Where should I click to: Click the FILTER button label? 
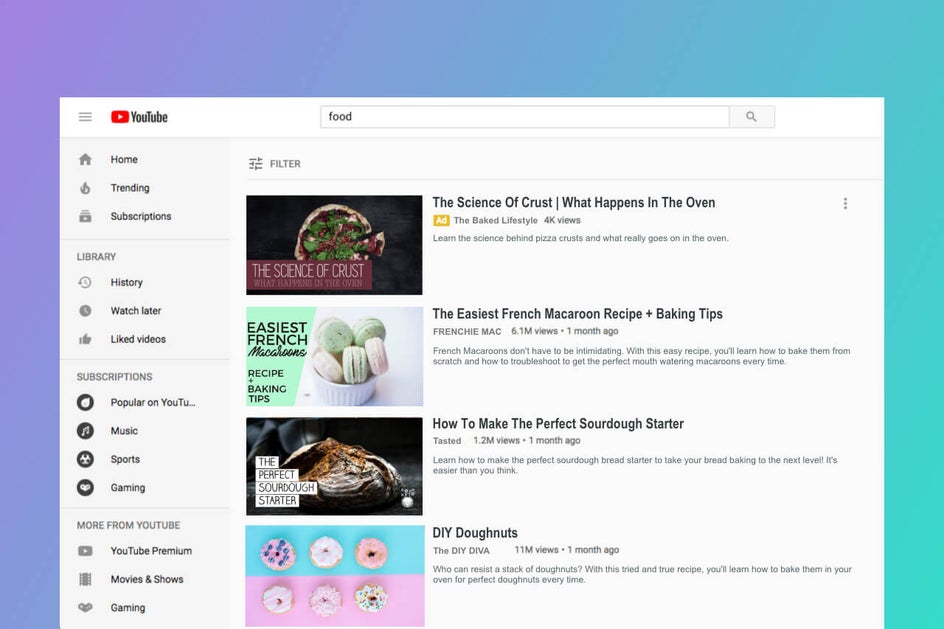coord(285,164)
